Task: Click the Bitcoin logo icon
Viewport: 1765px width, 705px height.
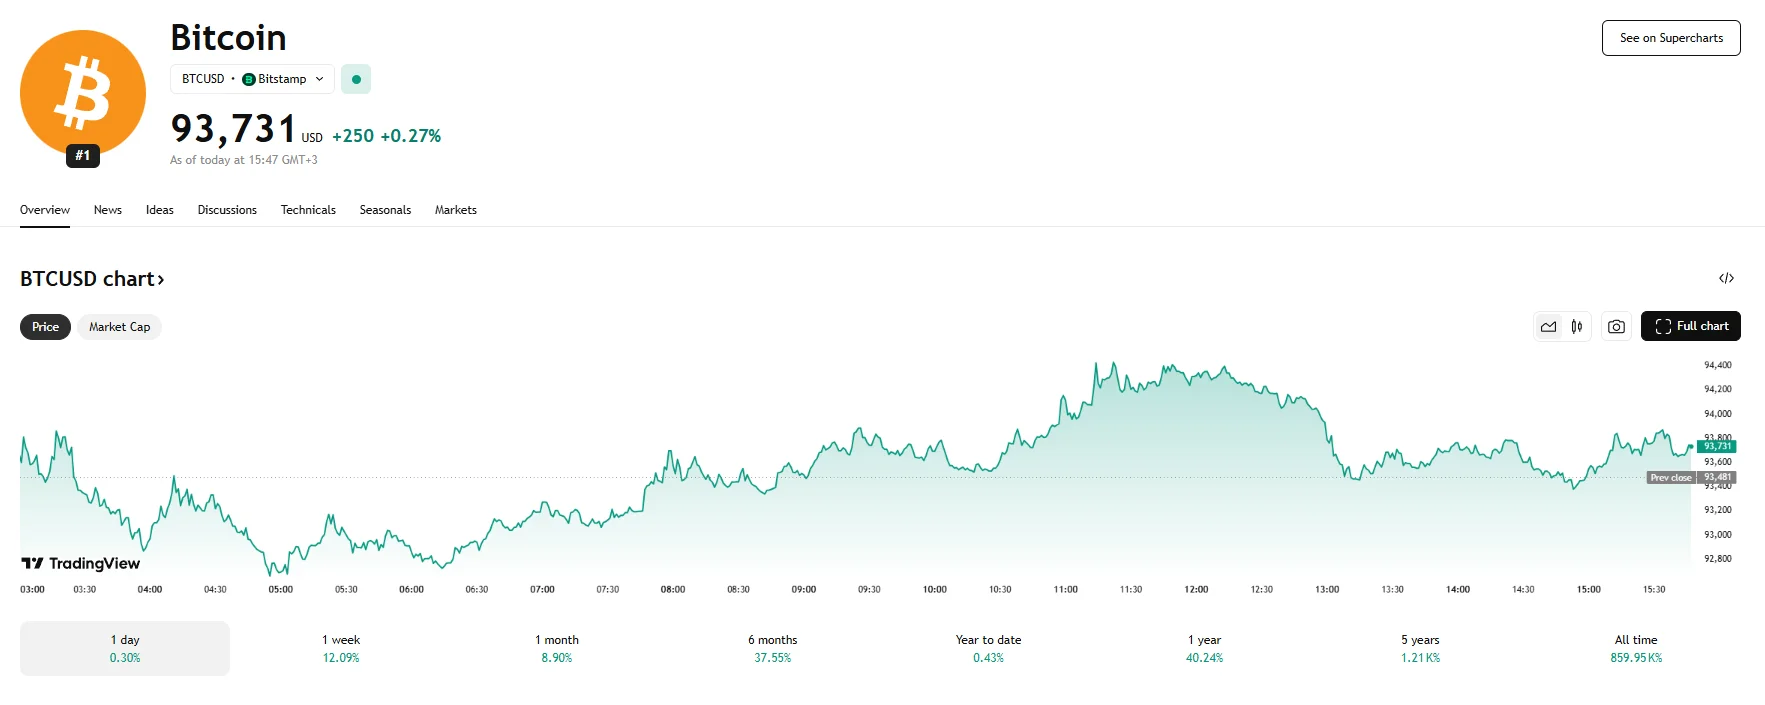Action: [x=82, y=92]
